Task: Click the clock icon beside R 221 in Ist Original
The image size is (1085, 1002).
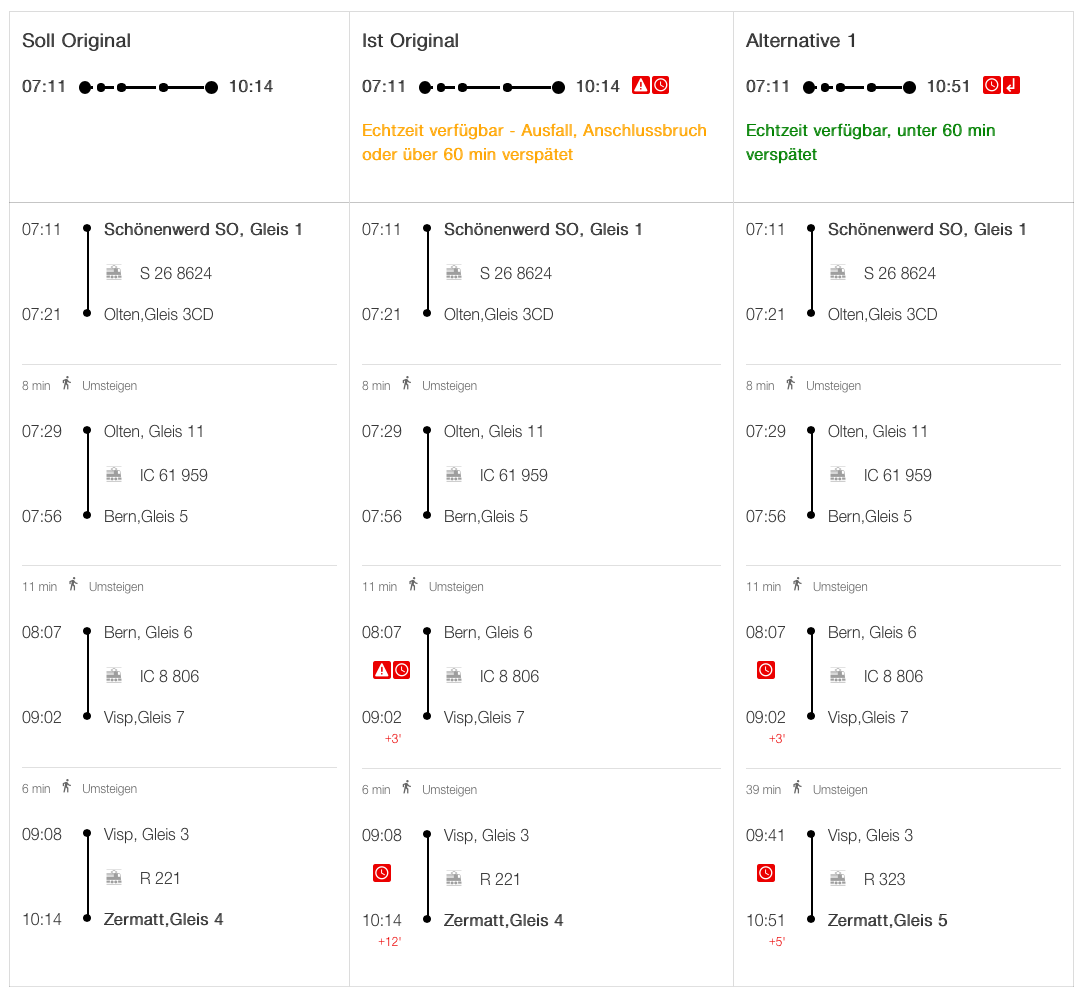Action: [x=382, y=873]
